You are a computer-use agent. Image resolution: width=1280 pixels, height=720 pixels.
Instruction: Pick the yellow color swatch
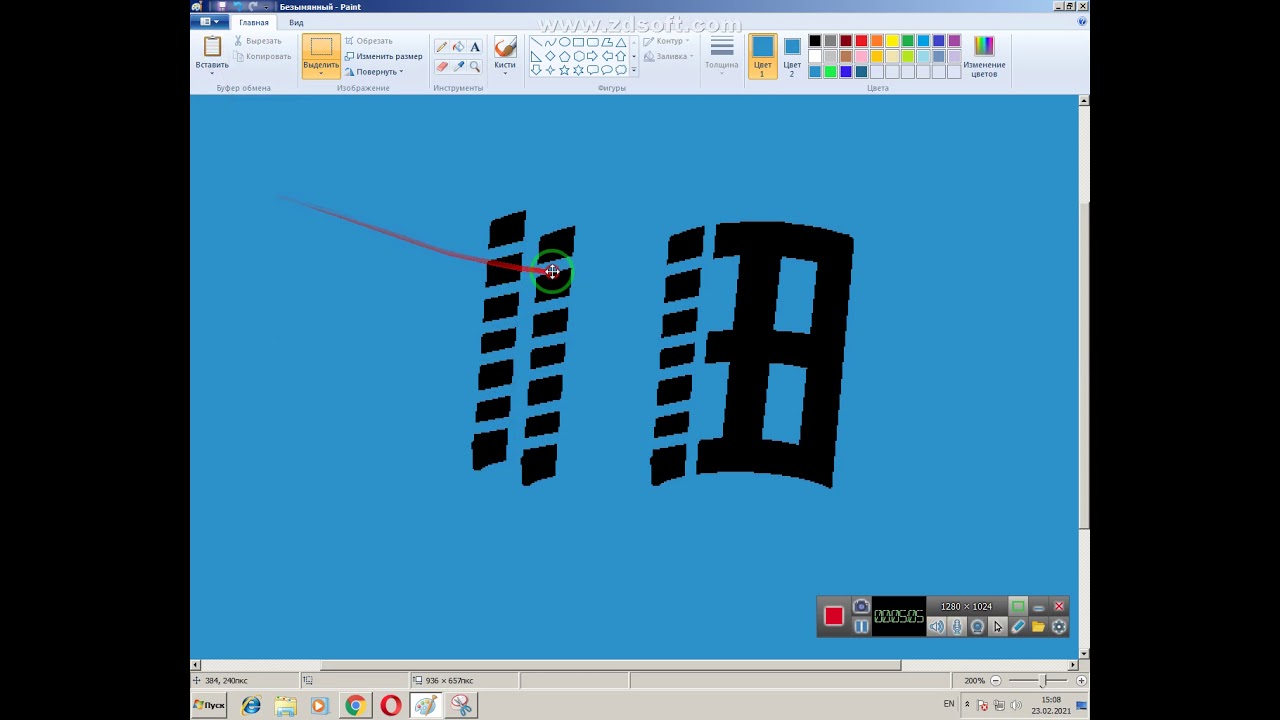coord(892,41)
